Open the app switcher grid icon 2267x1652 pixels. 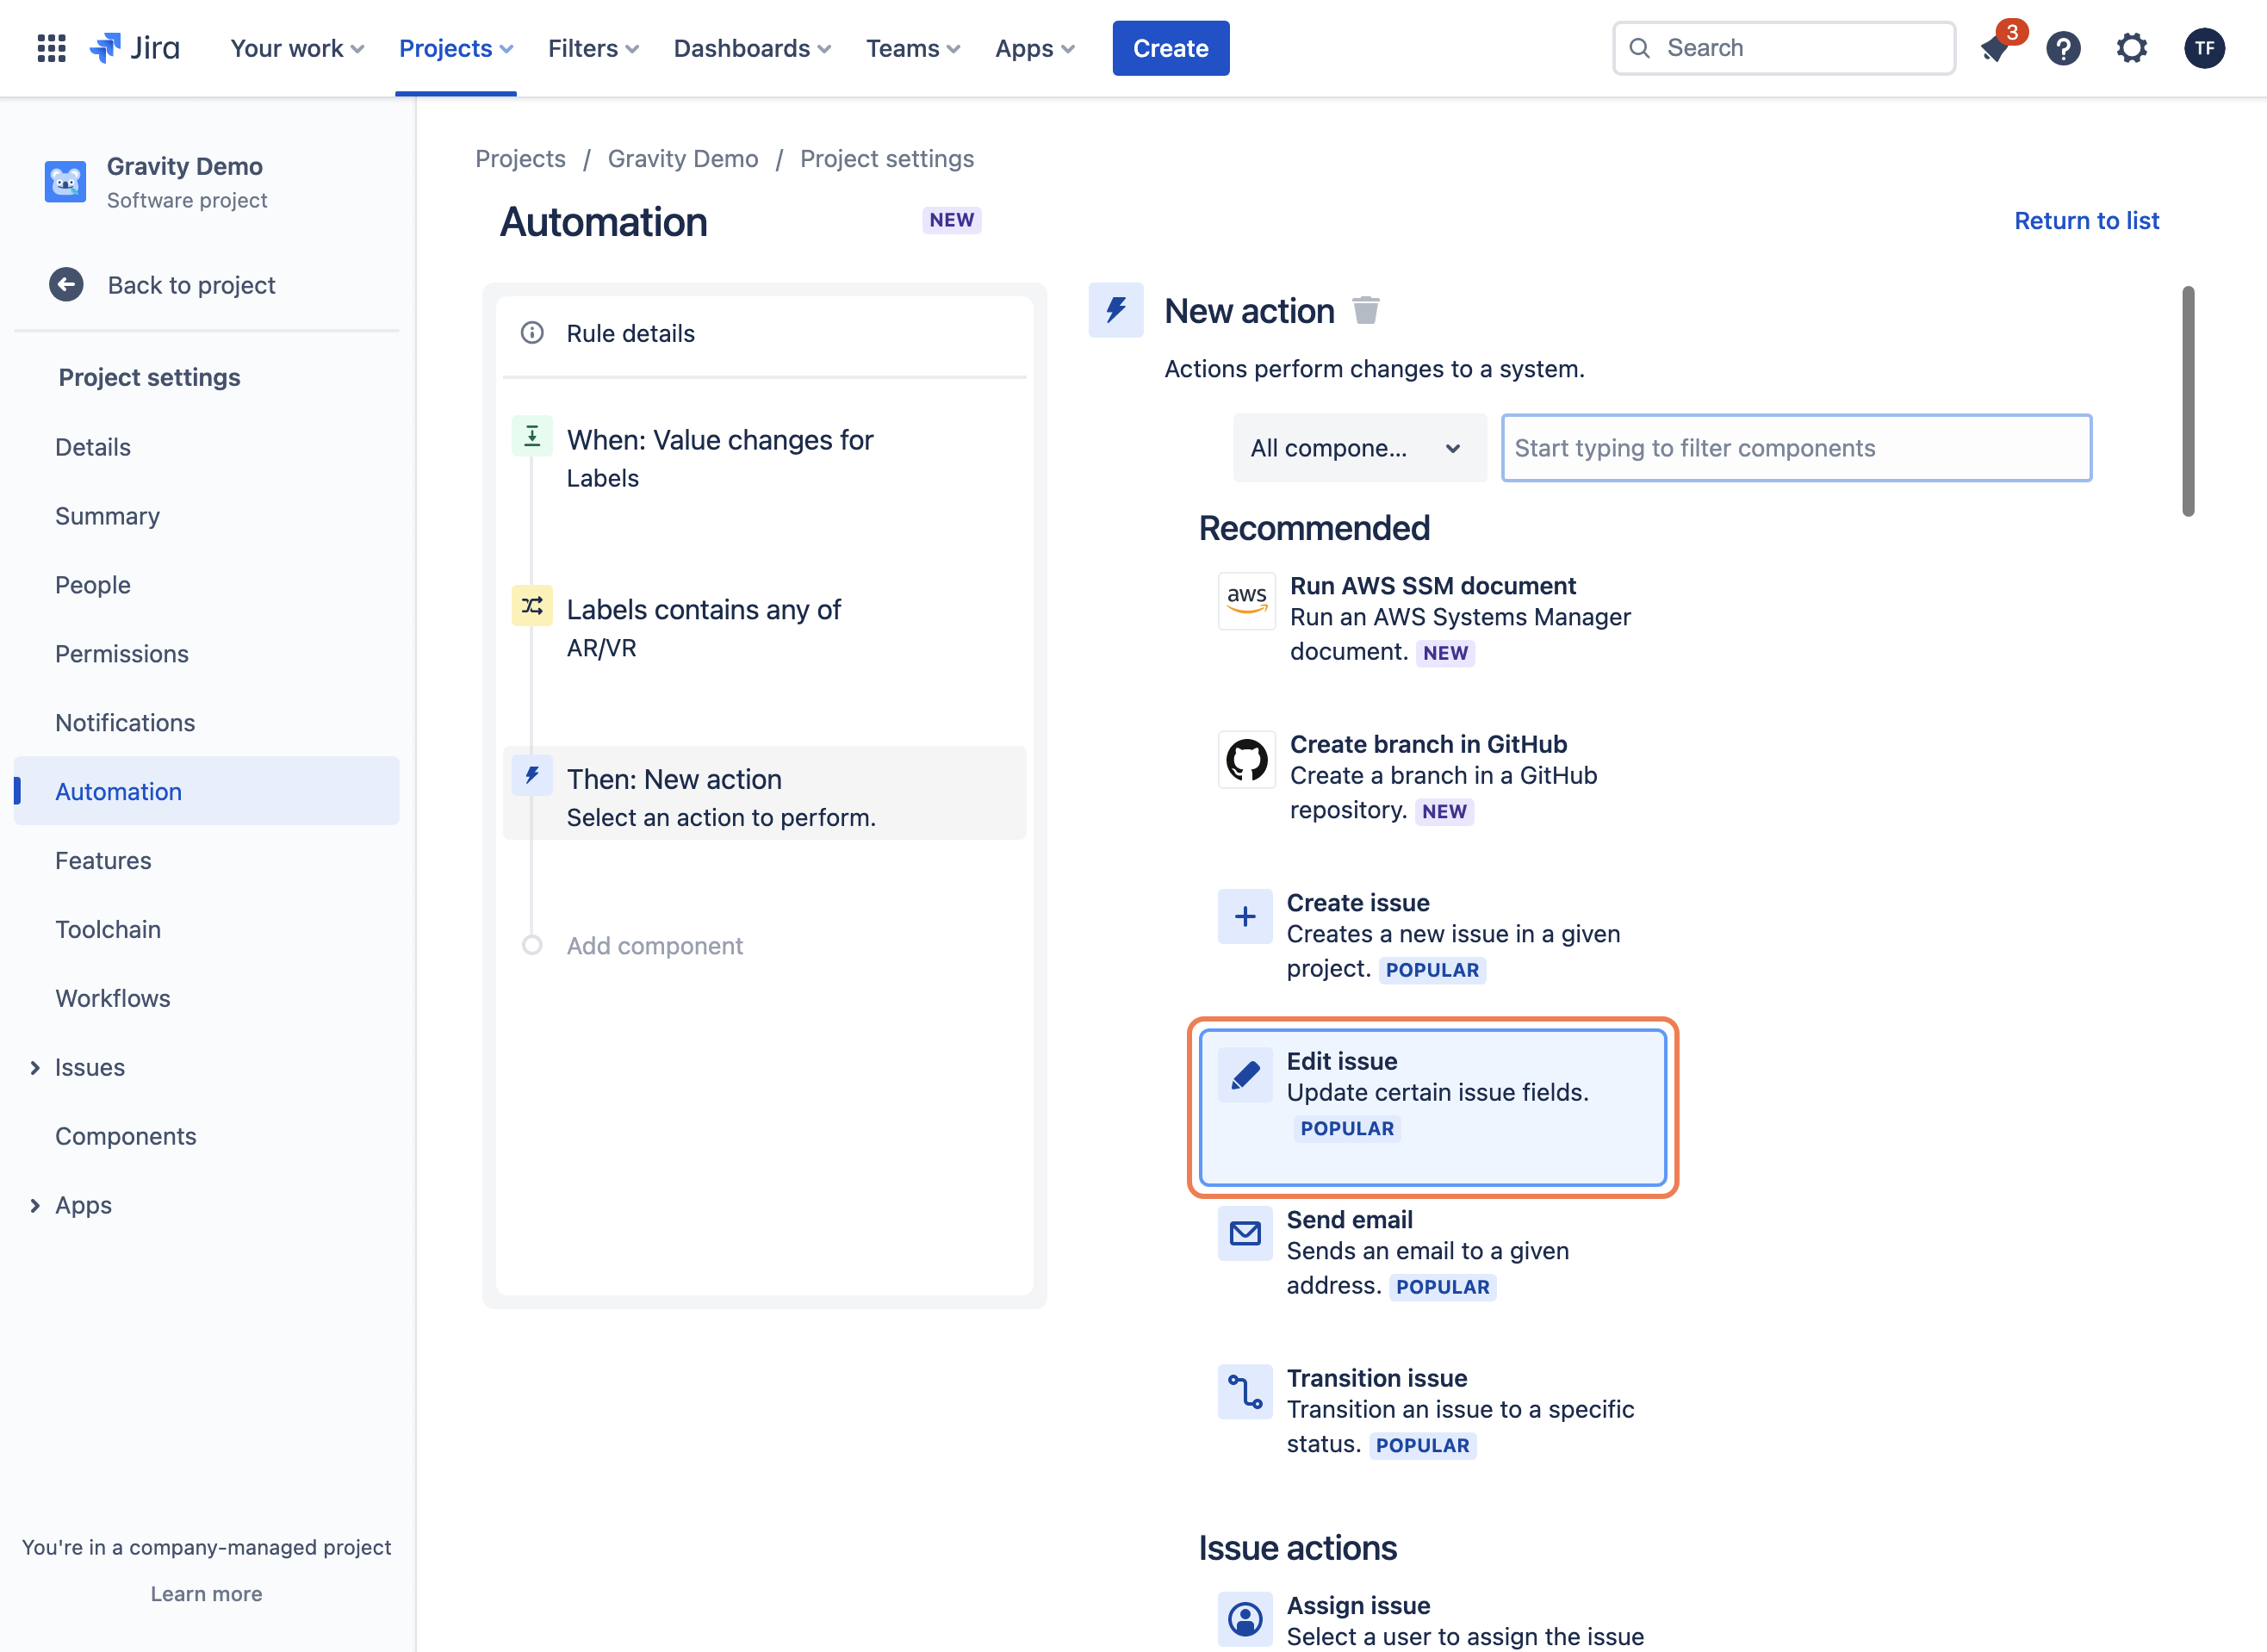(51, 48)
